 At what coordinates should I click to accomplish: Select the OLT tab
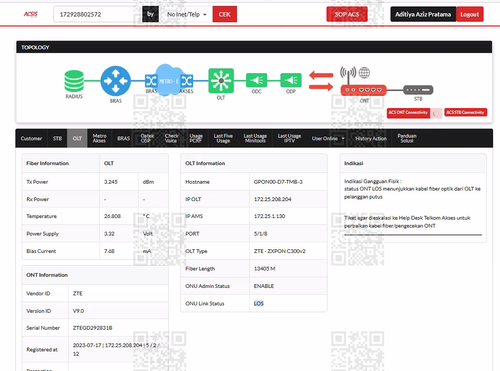(x=77, y=138)
